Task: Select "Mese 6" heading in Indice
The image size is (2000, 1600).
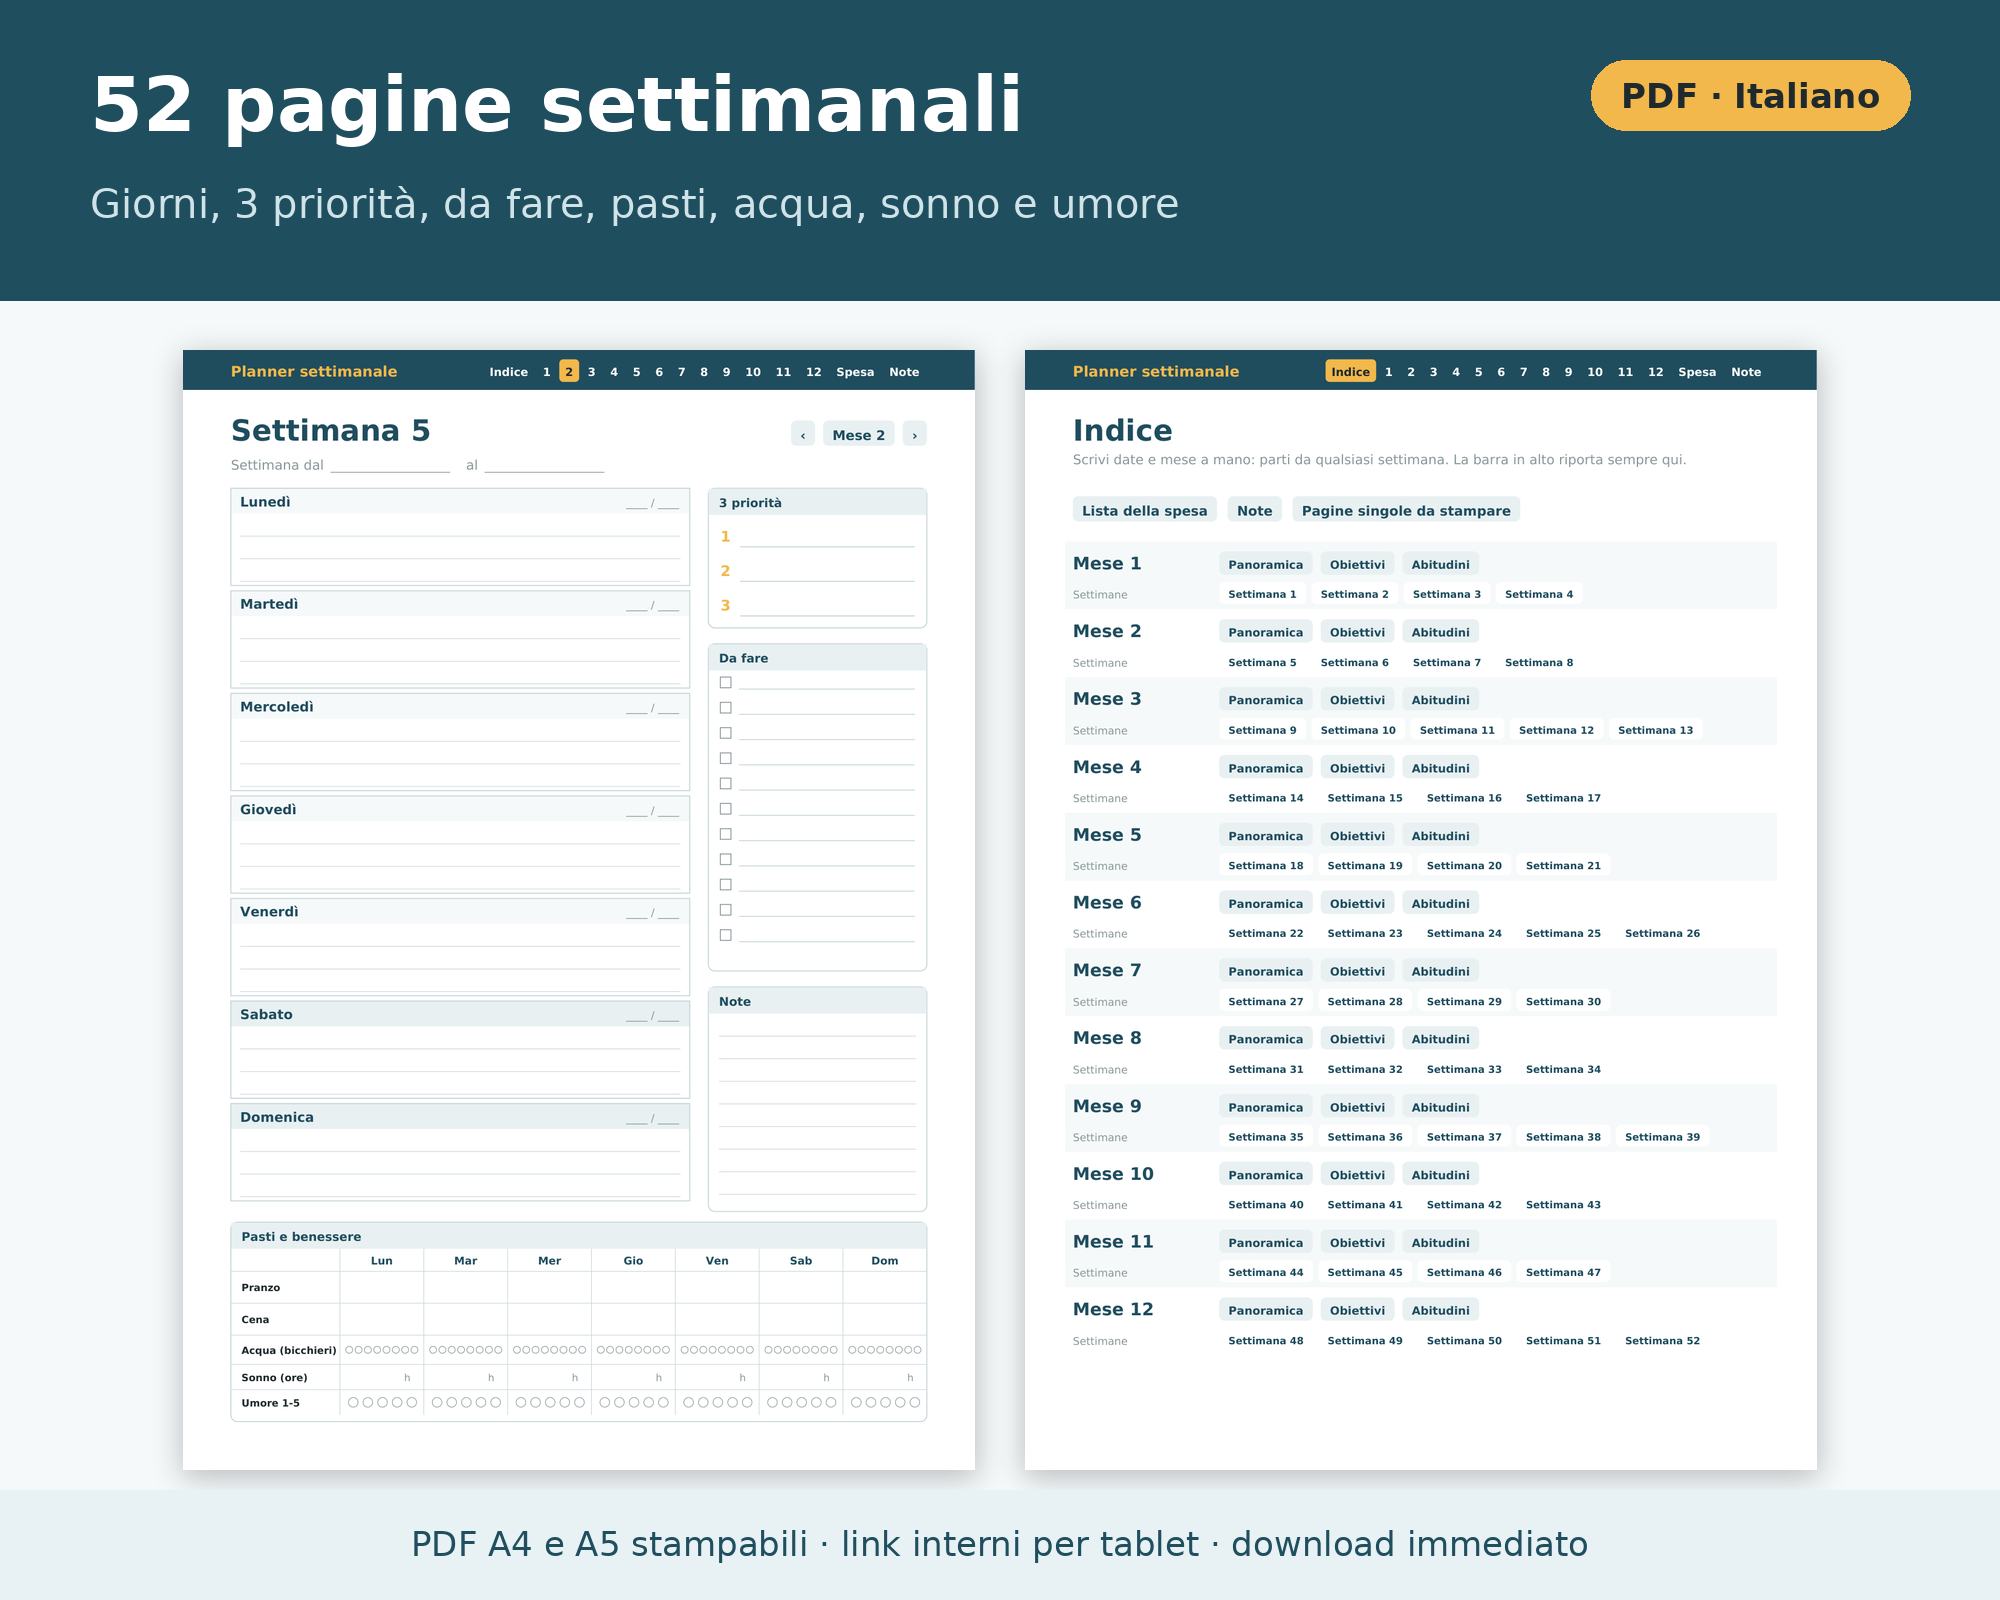Action: coord(1106,902)
